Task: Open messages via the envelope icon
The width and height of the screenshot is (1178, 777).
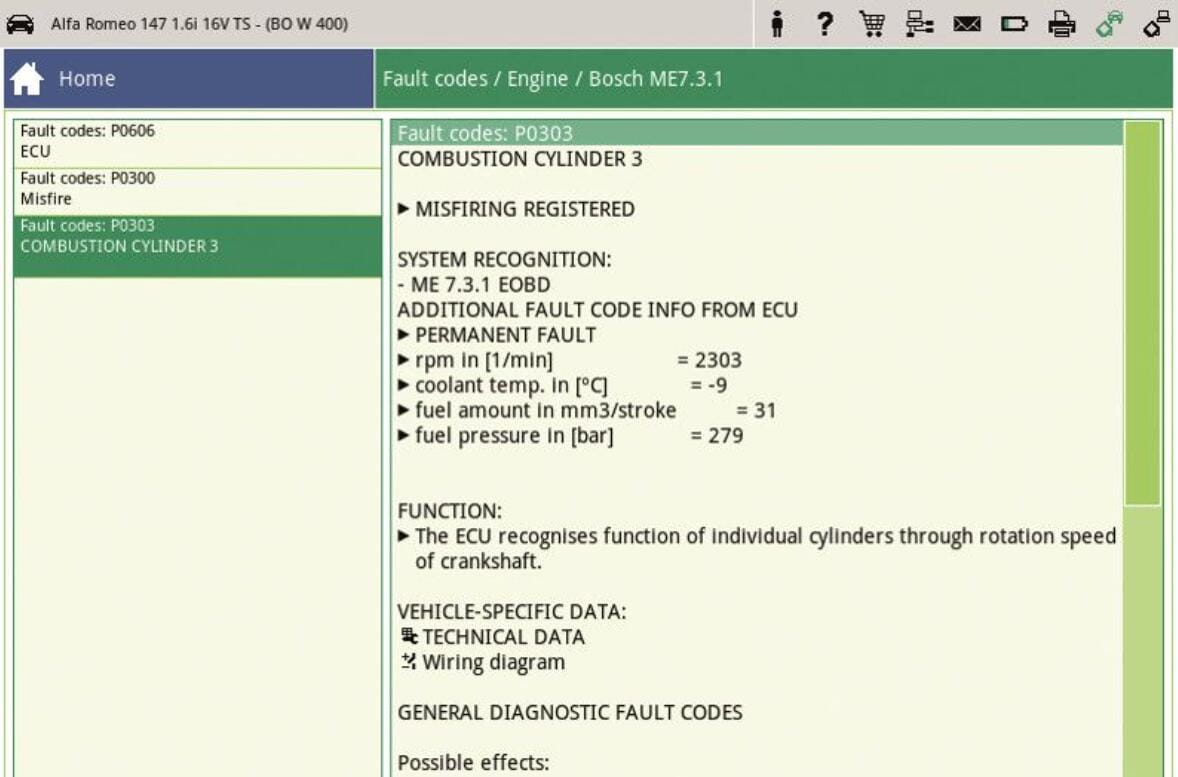Action: click(966, 24)
